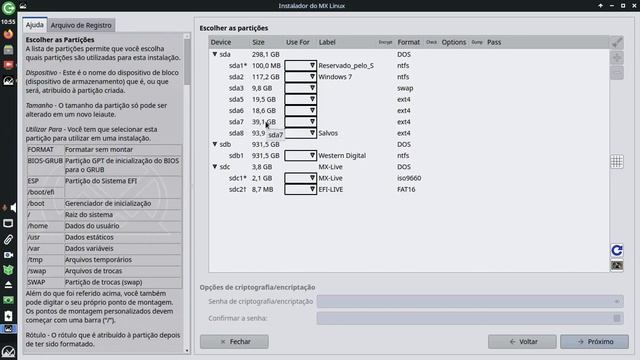Open the partition layout grid icon
This screenshot has height=360, width=640.
click(x=617, y=162)
